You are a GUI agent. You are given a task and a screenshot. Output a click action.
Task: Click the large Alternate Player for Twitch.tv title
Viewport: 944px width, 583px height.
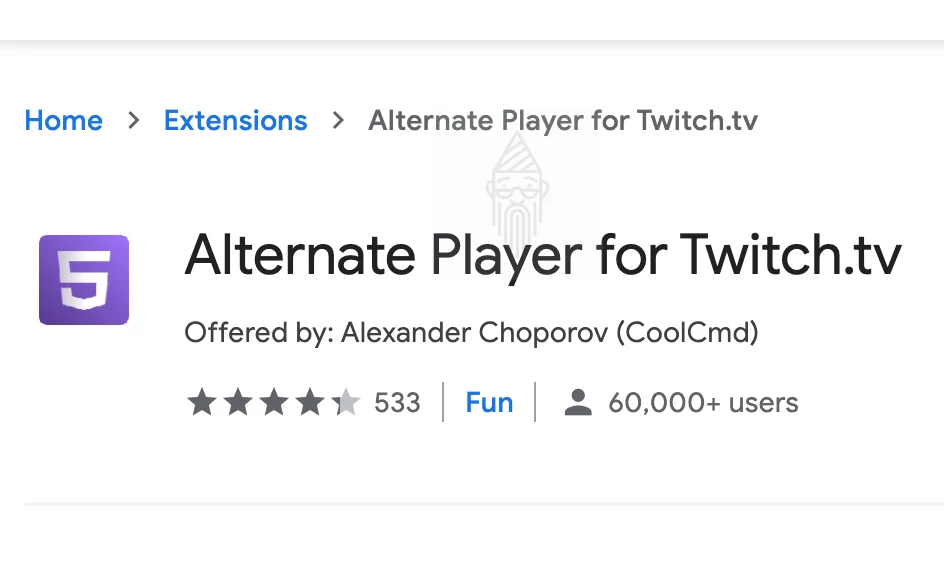[x=543, y=256]
